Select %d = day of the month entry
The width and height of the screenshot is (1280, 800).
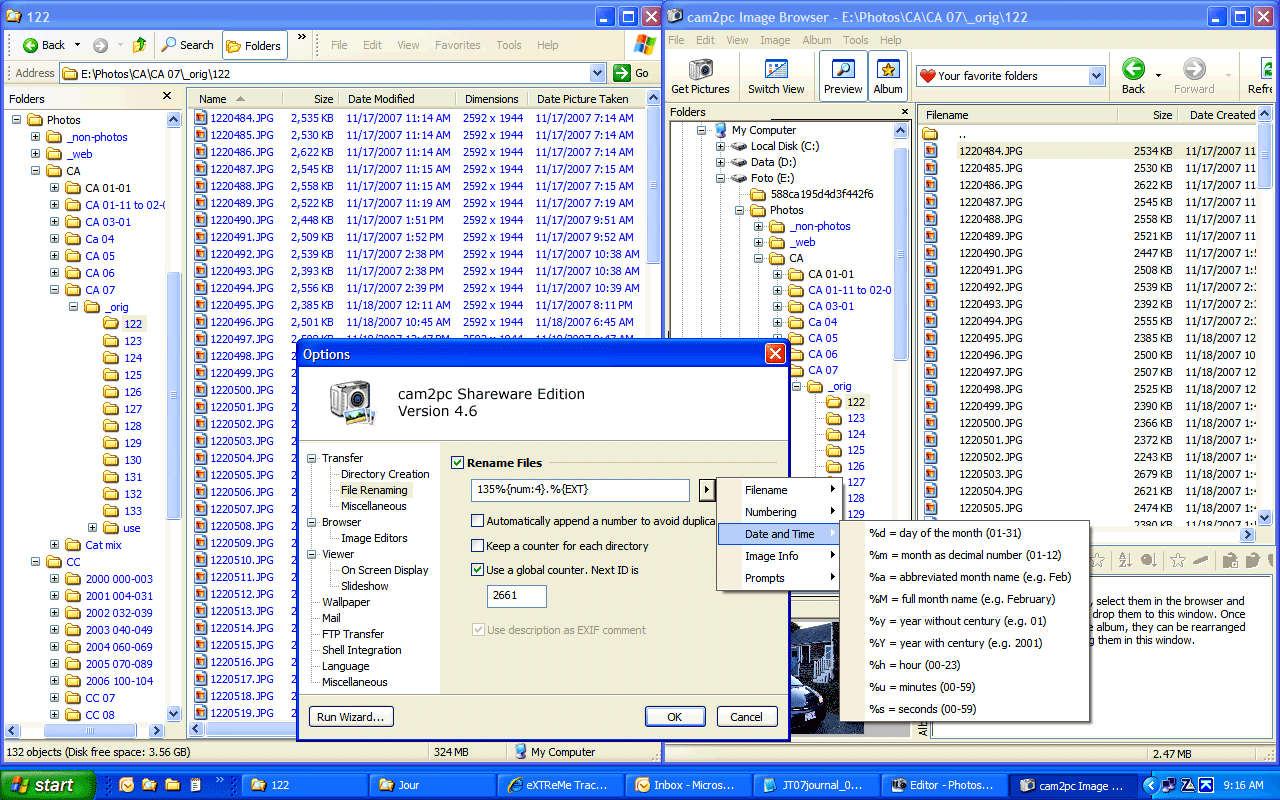pos(964,533)
